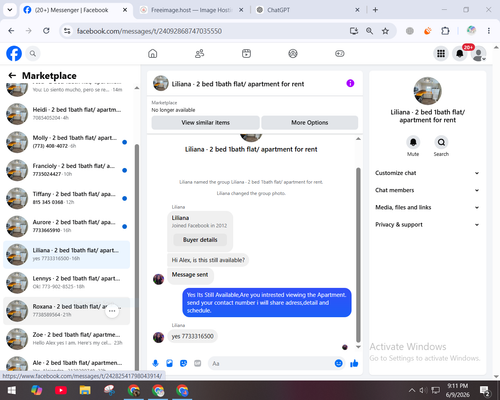Expand the Chat members section
500x400 pixels.
click(427, 190)
